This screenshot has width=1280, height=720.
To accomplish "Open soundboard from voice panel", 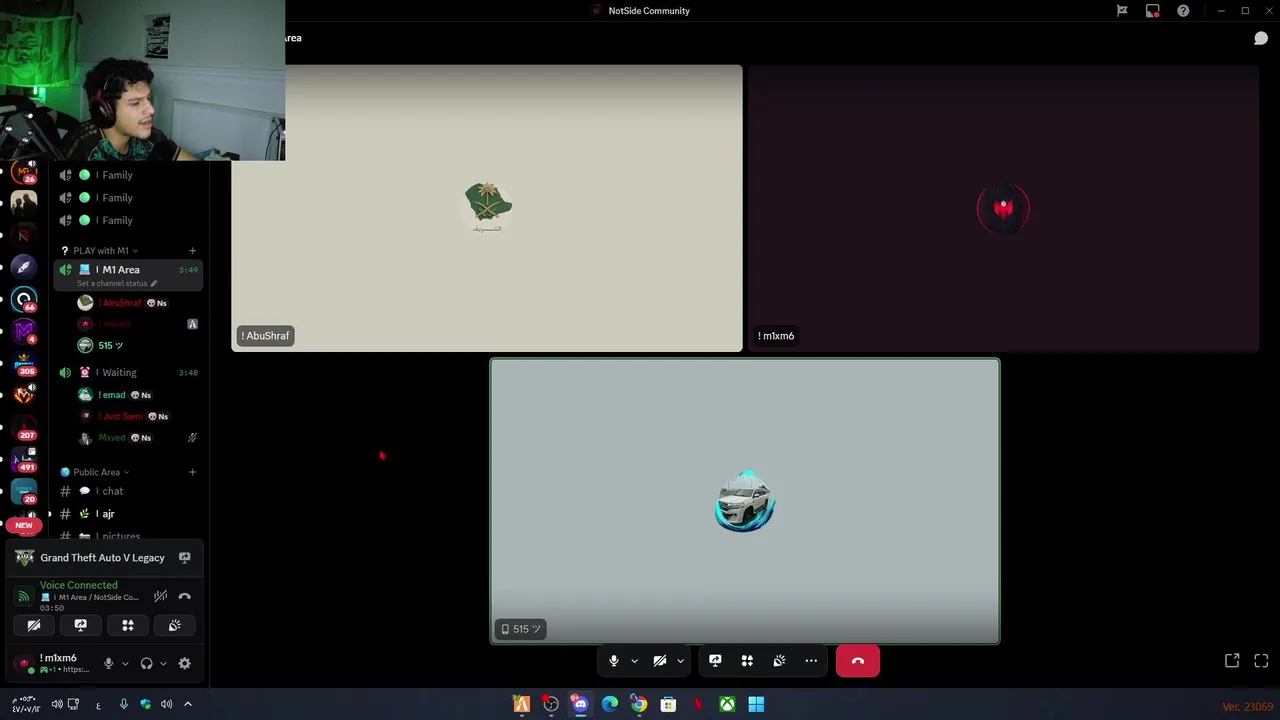I will coord(174,626).
